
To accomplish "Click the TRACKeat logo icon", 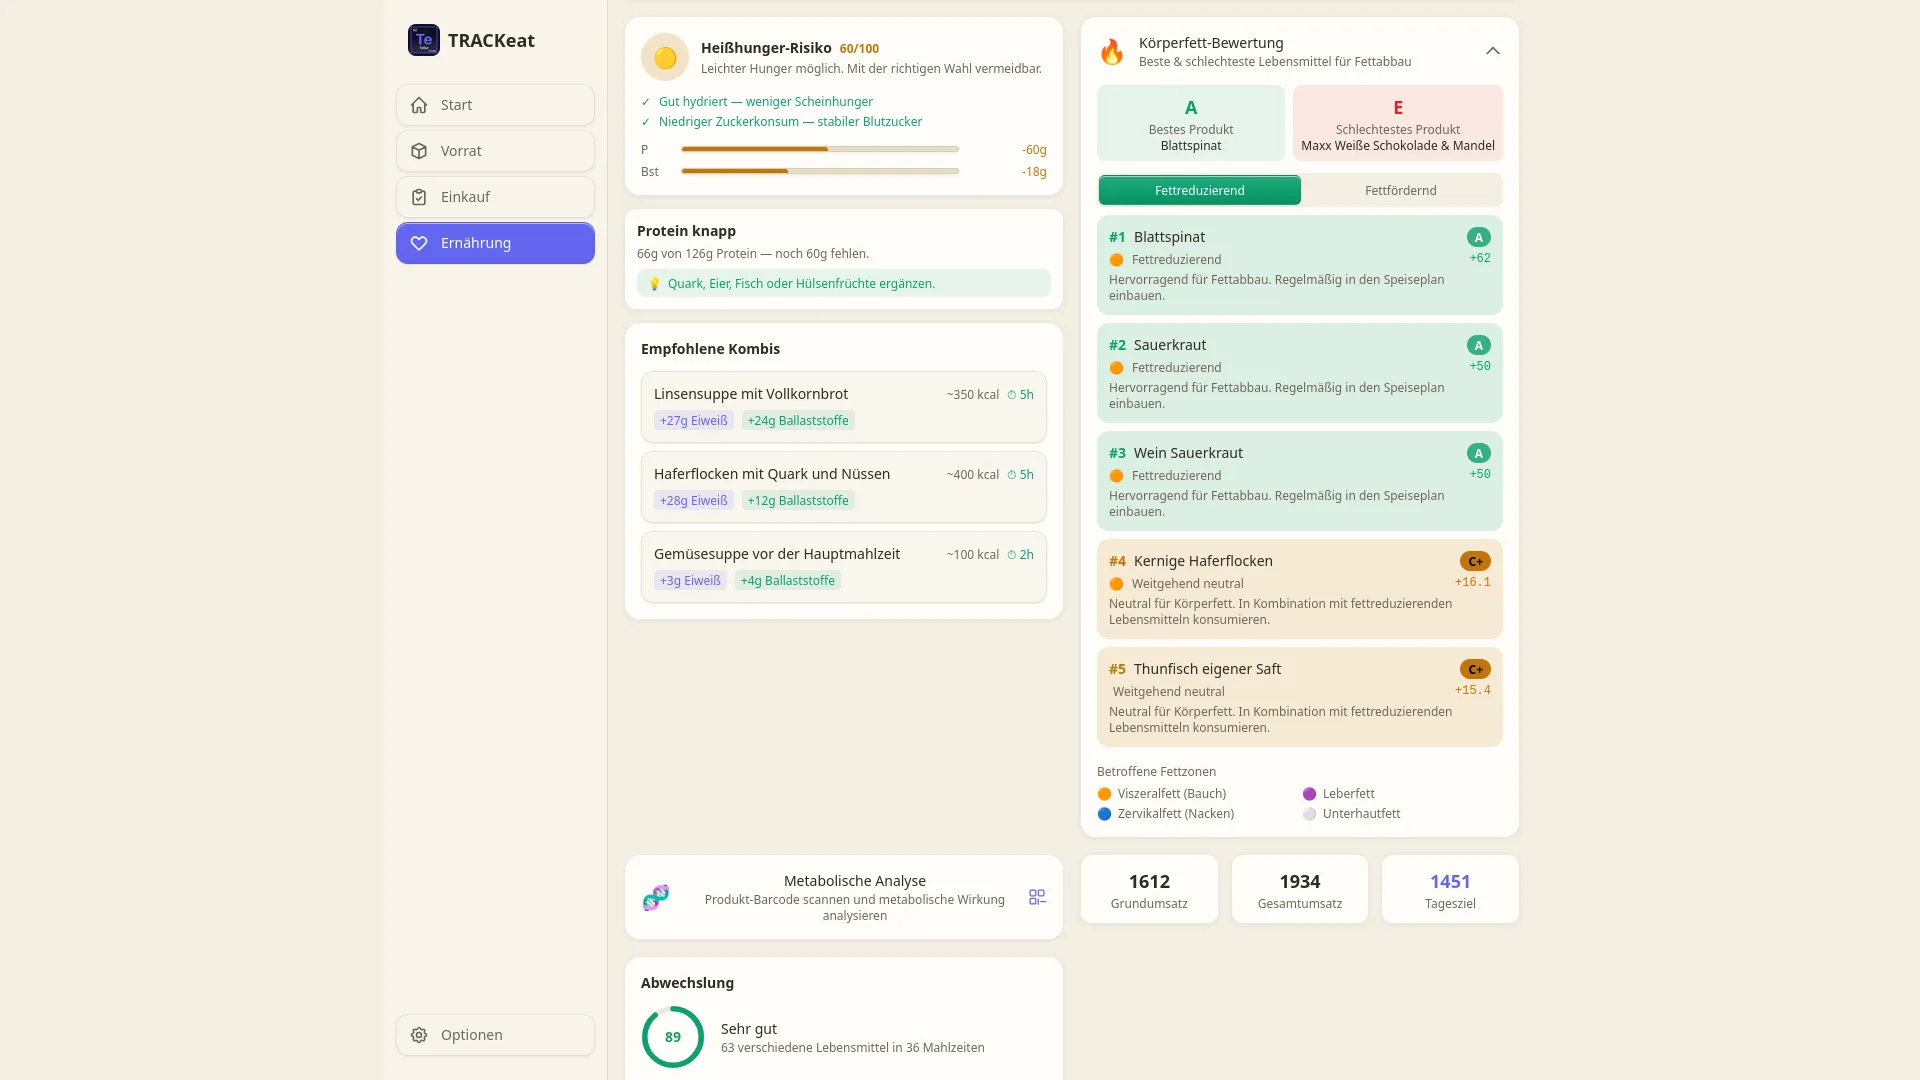I will tap(424, 40).
